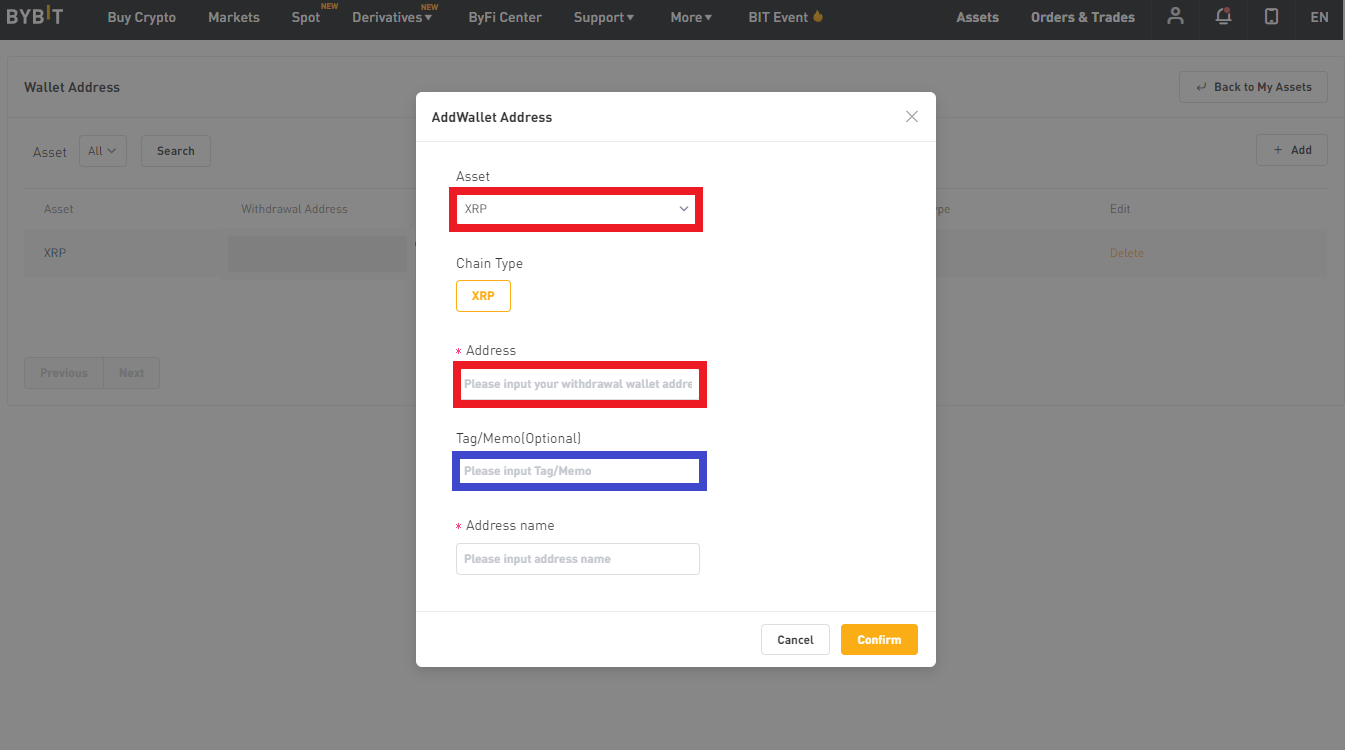Close the Add Wallet Address dialog

(912, 116)
